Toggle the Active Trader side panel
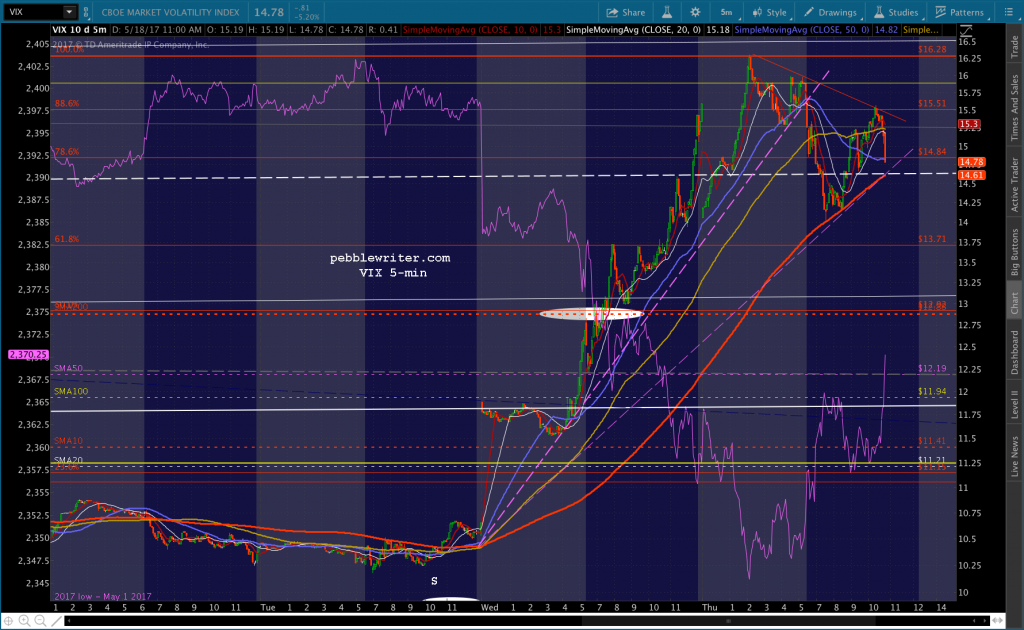Screen dimensions: 1024x630 coord(1014,184)
